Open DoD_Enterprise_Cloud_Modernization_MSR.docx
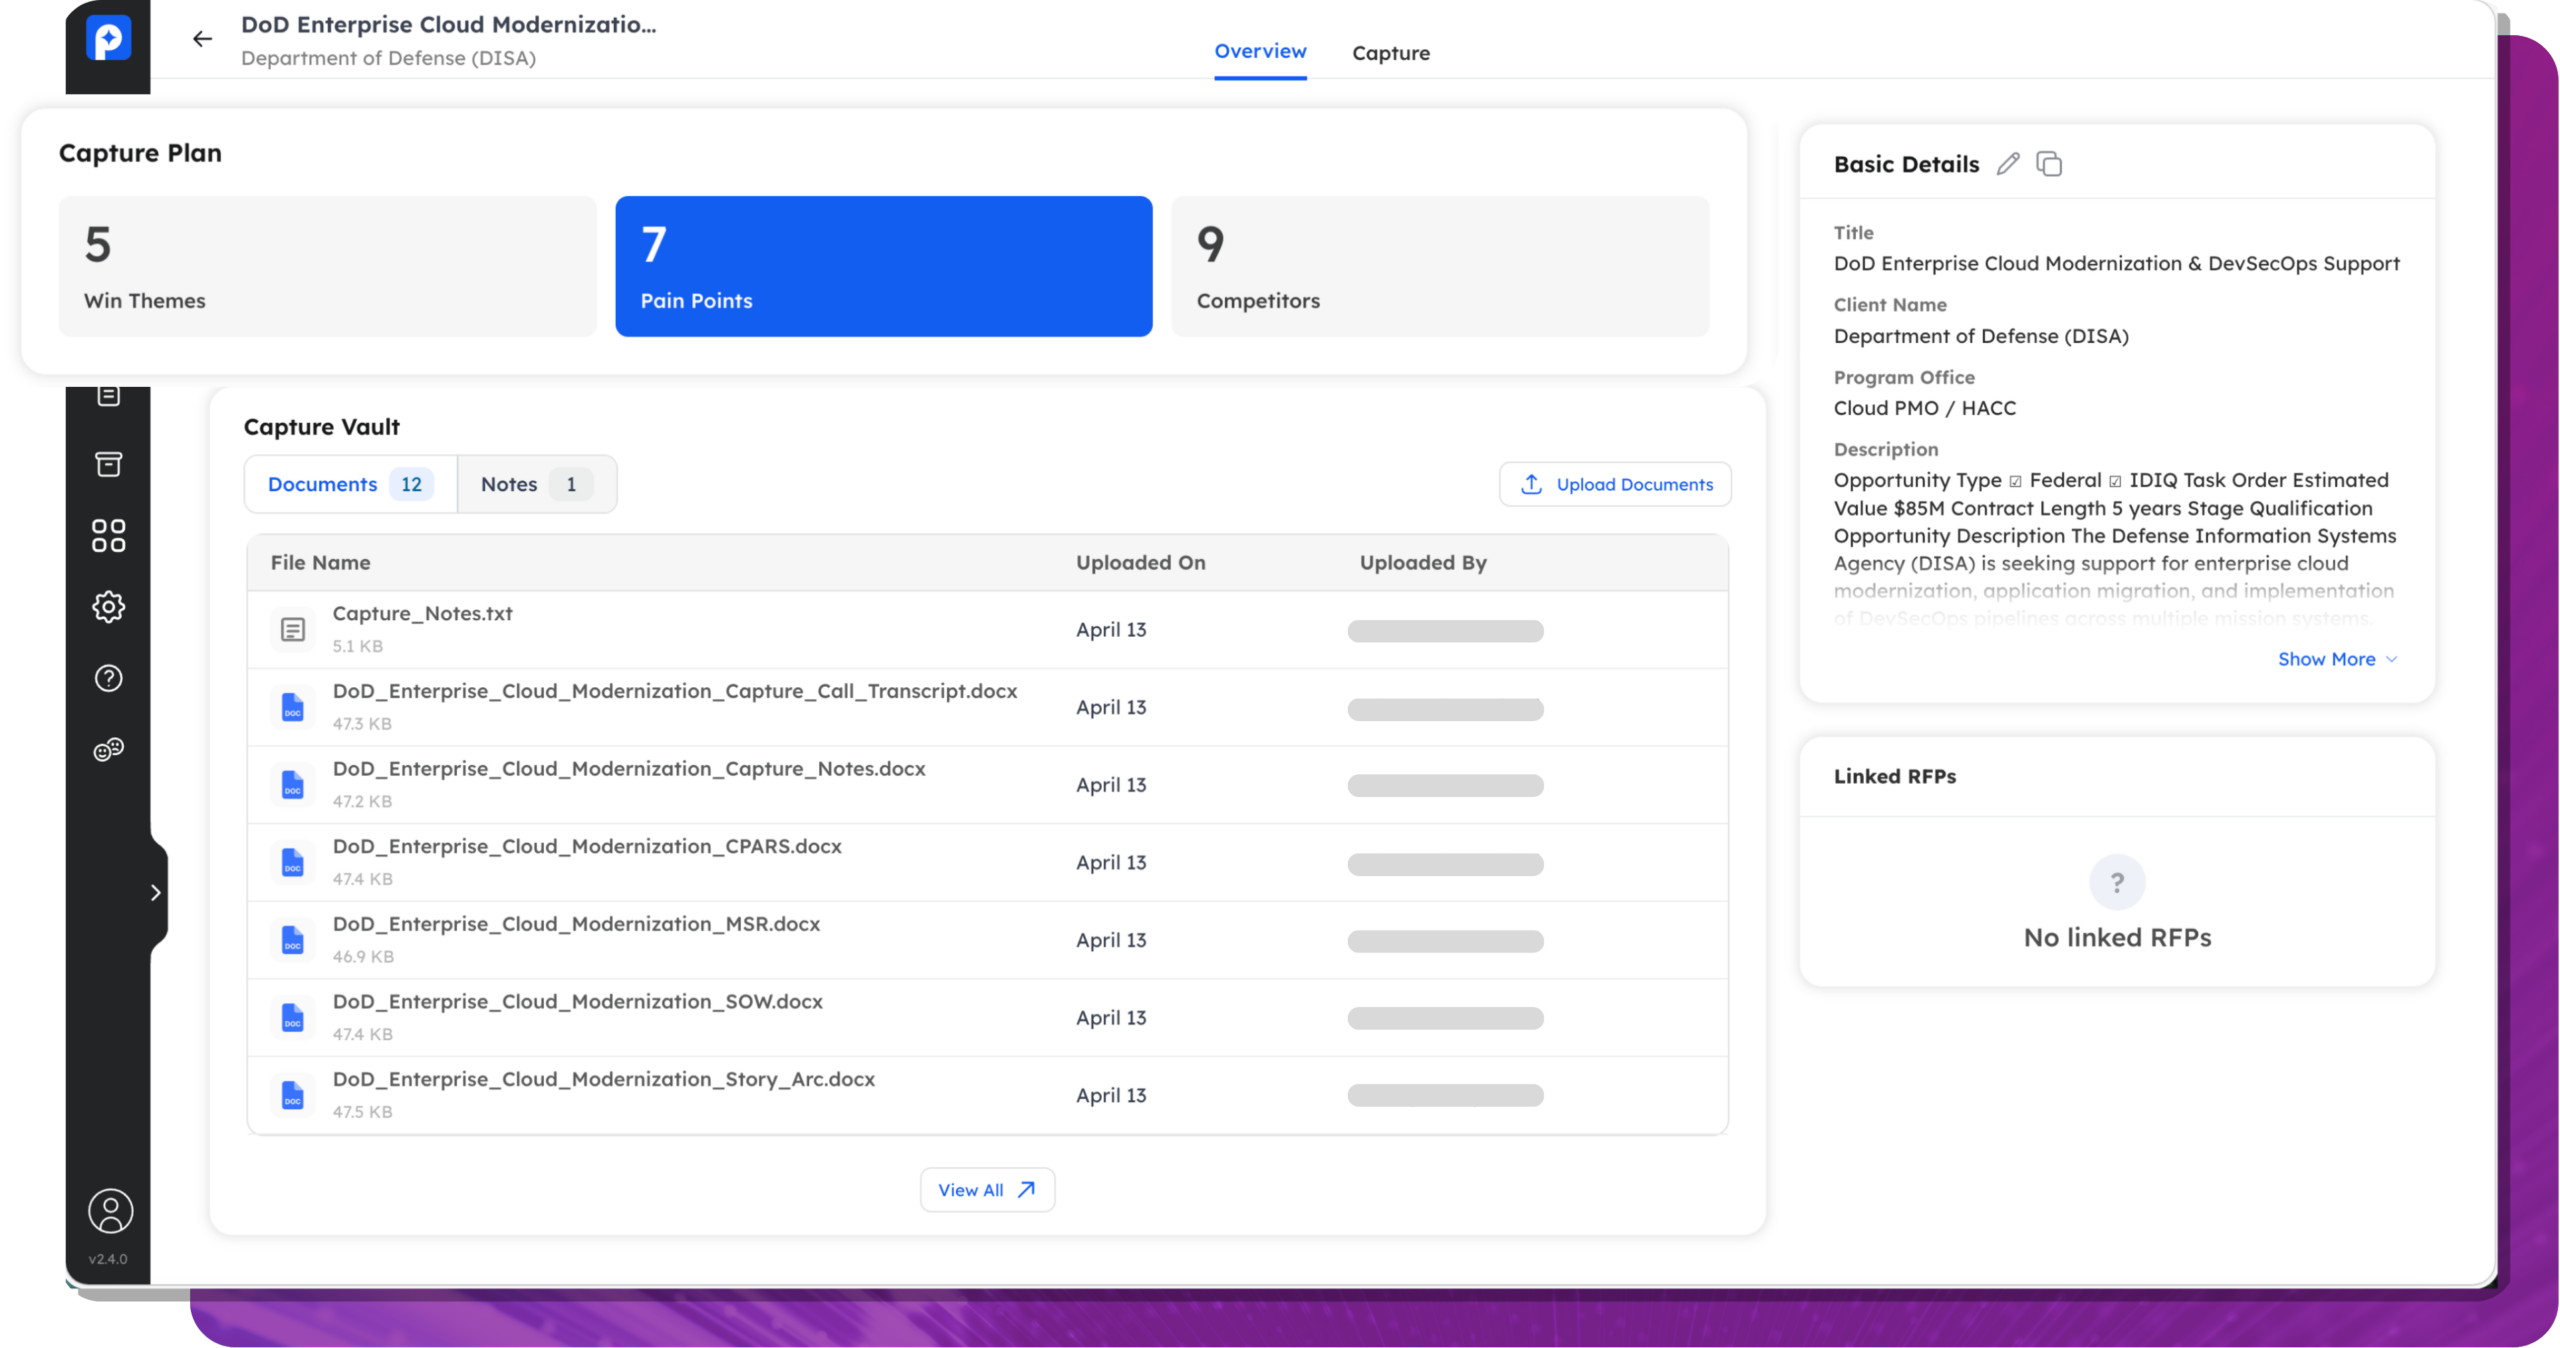 tap(576, 924)
